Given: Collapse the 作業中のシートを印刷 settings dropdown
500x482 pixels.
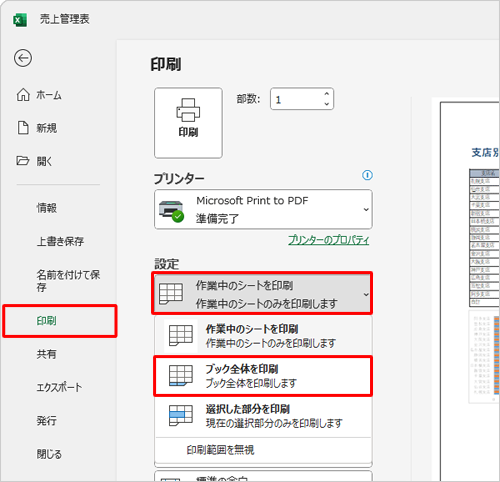Looking at the screenshot, I should [366, 295].
